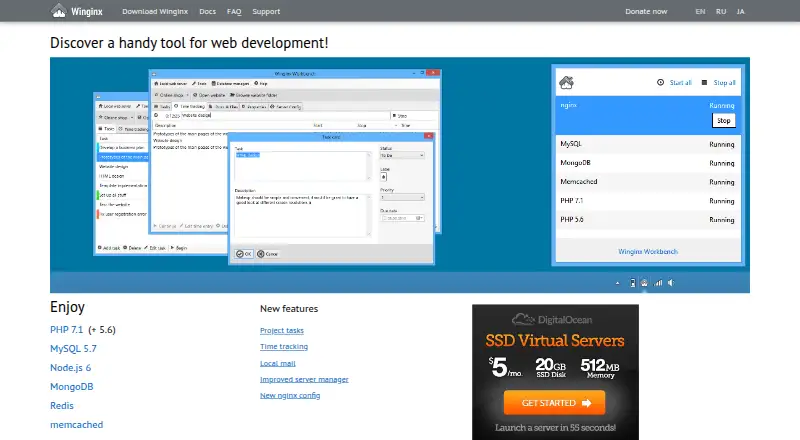
Task: Switch site language to JA
Action: point(740,11)
